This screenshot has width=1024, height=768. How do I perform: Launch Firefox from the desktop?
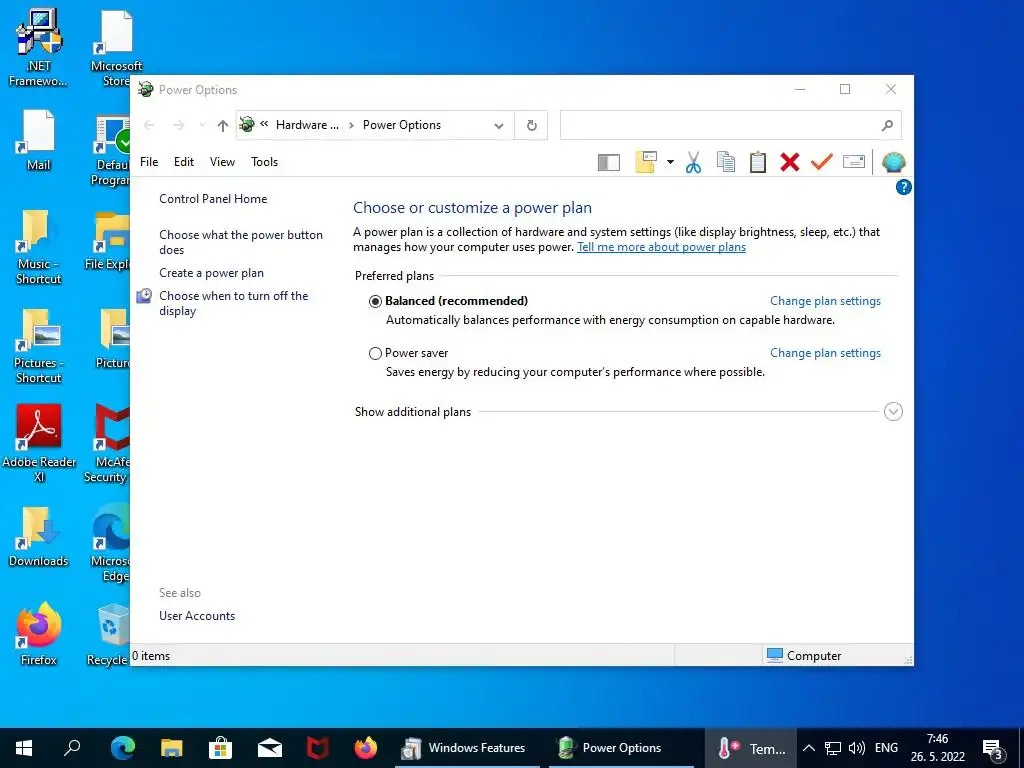(39, 634)
